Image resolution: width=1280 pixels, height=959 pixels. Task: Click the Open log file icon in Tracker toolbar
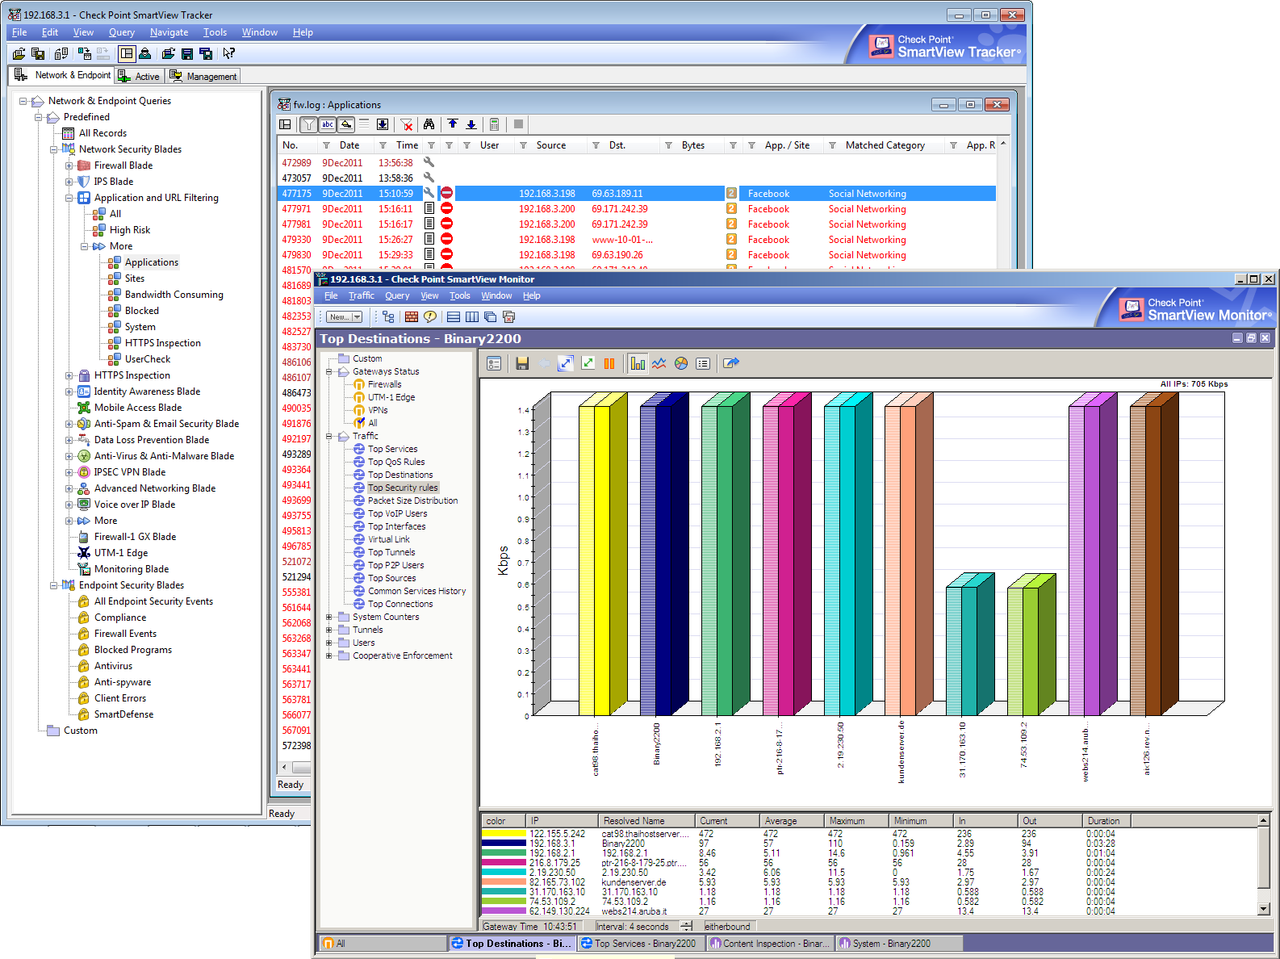tap(18, 54)
